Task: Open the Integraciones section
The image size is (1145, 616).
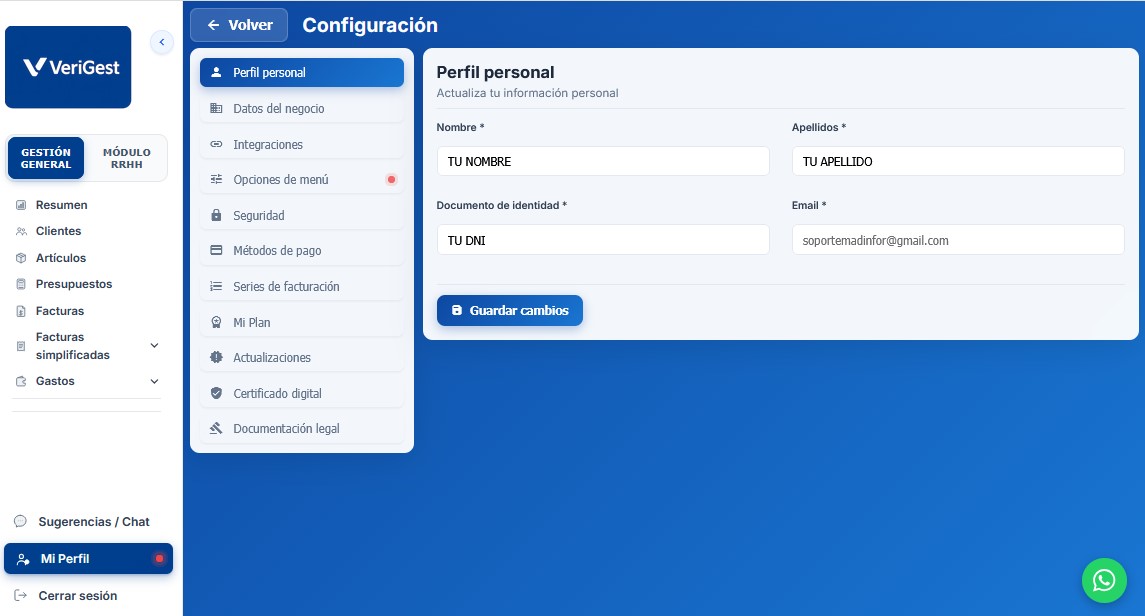Action: (302, 144)
